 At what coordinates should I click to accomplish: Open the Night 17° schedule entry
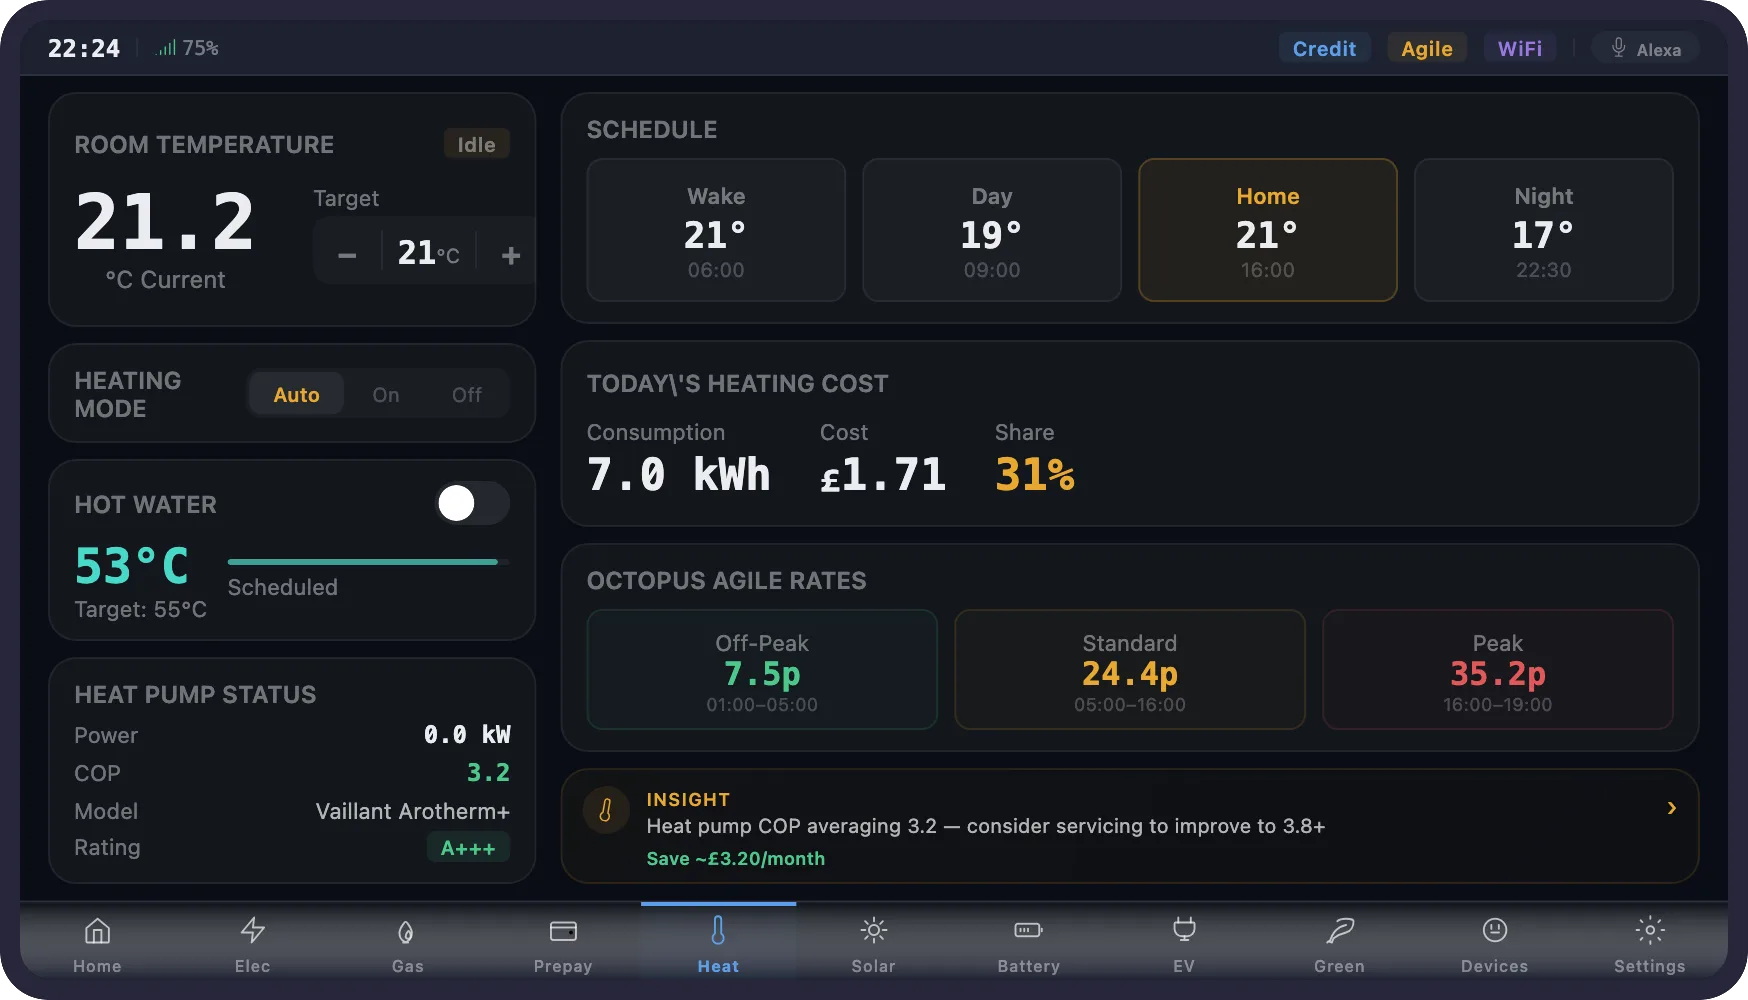point(1543,230)
